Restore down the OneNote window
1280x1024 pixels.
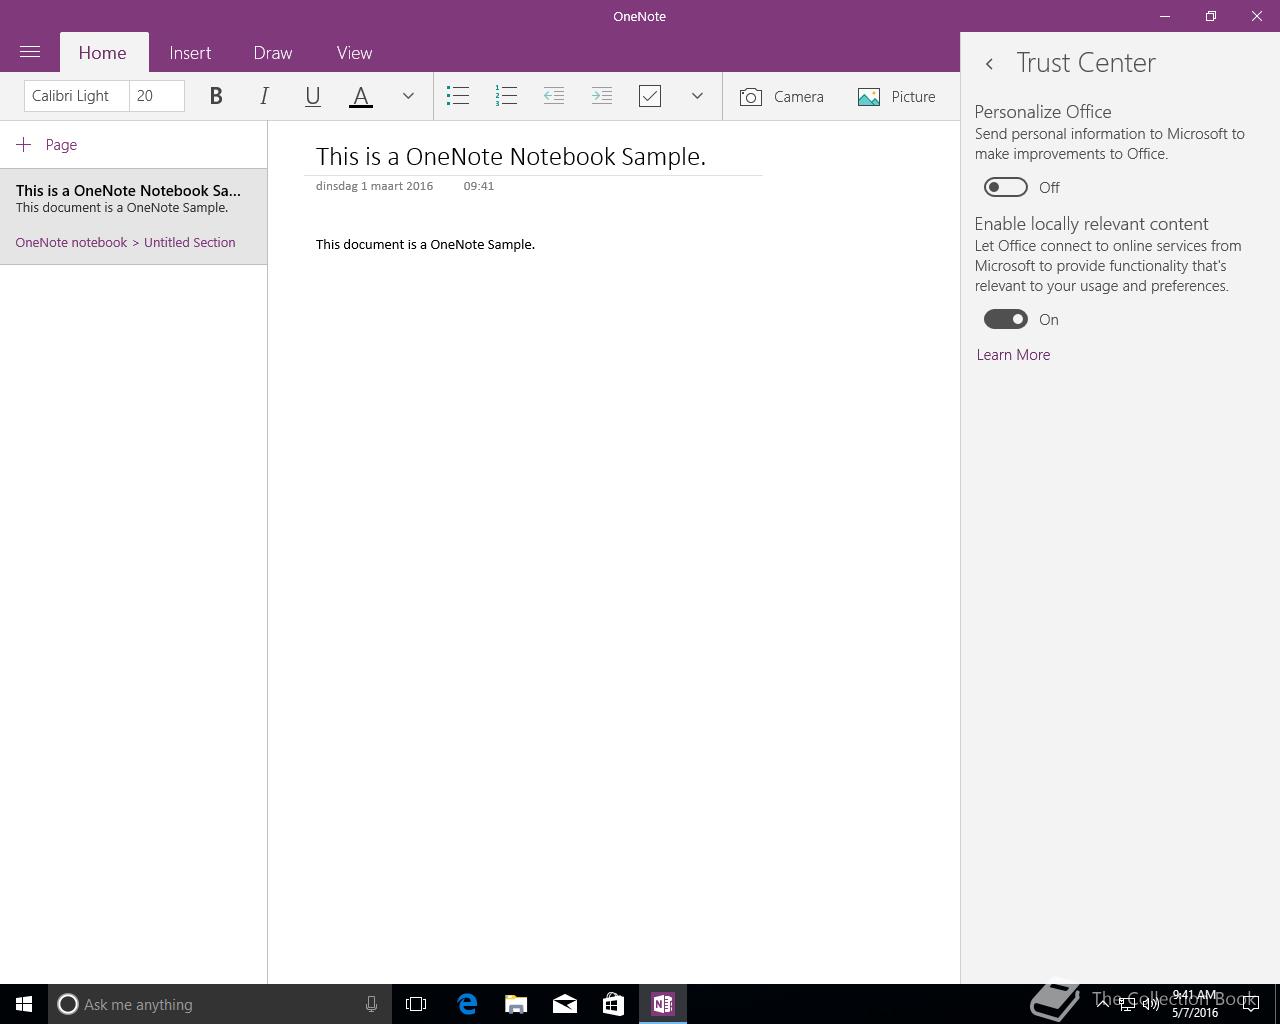1211,16
